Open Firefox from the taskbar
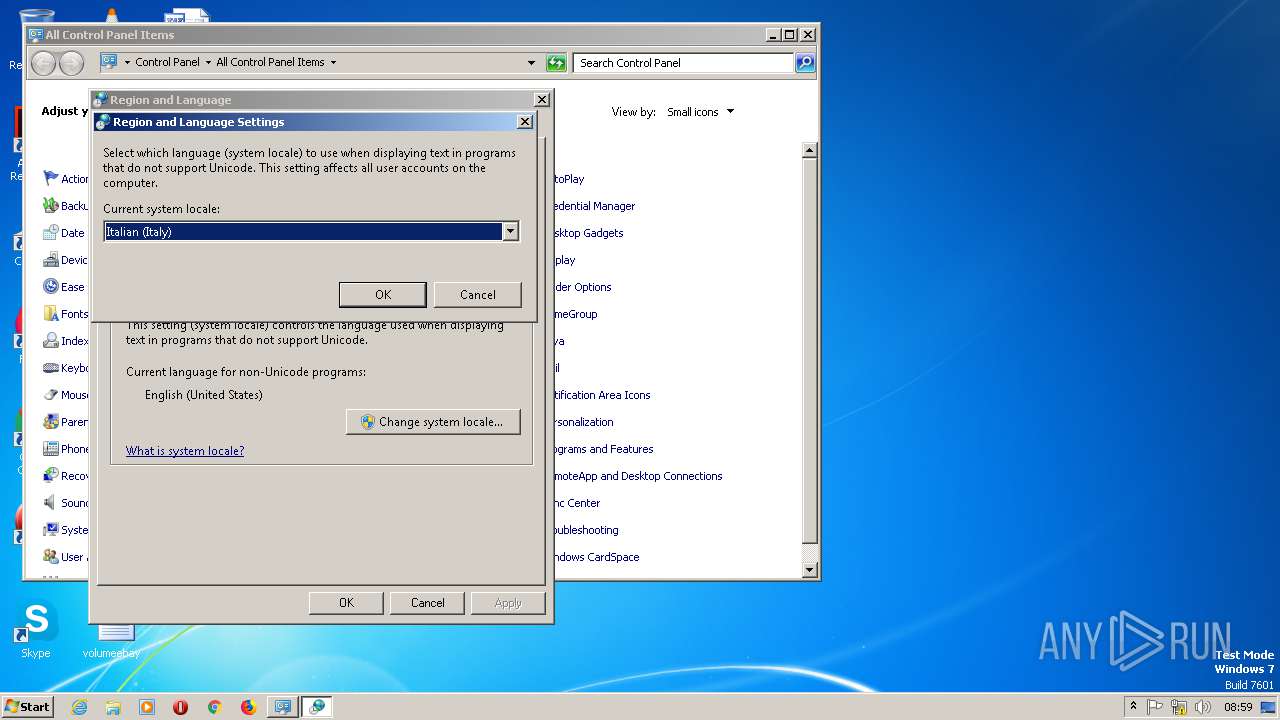The height and width of the screenshot is (720, 1280). [x=248, y=707]
